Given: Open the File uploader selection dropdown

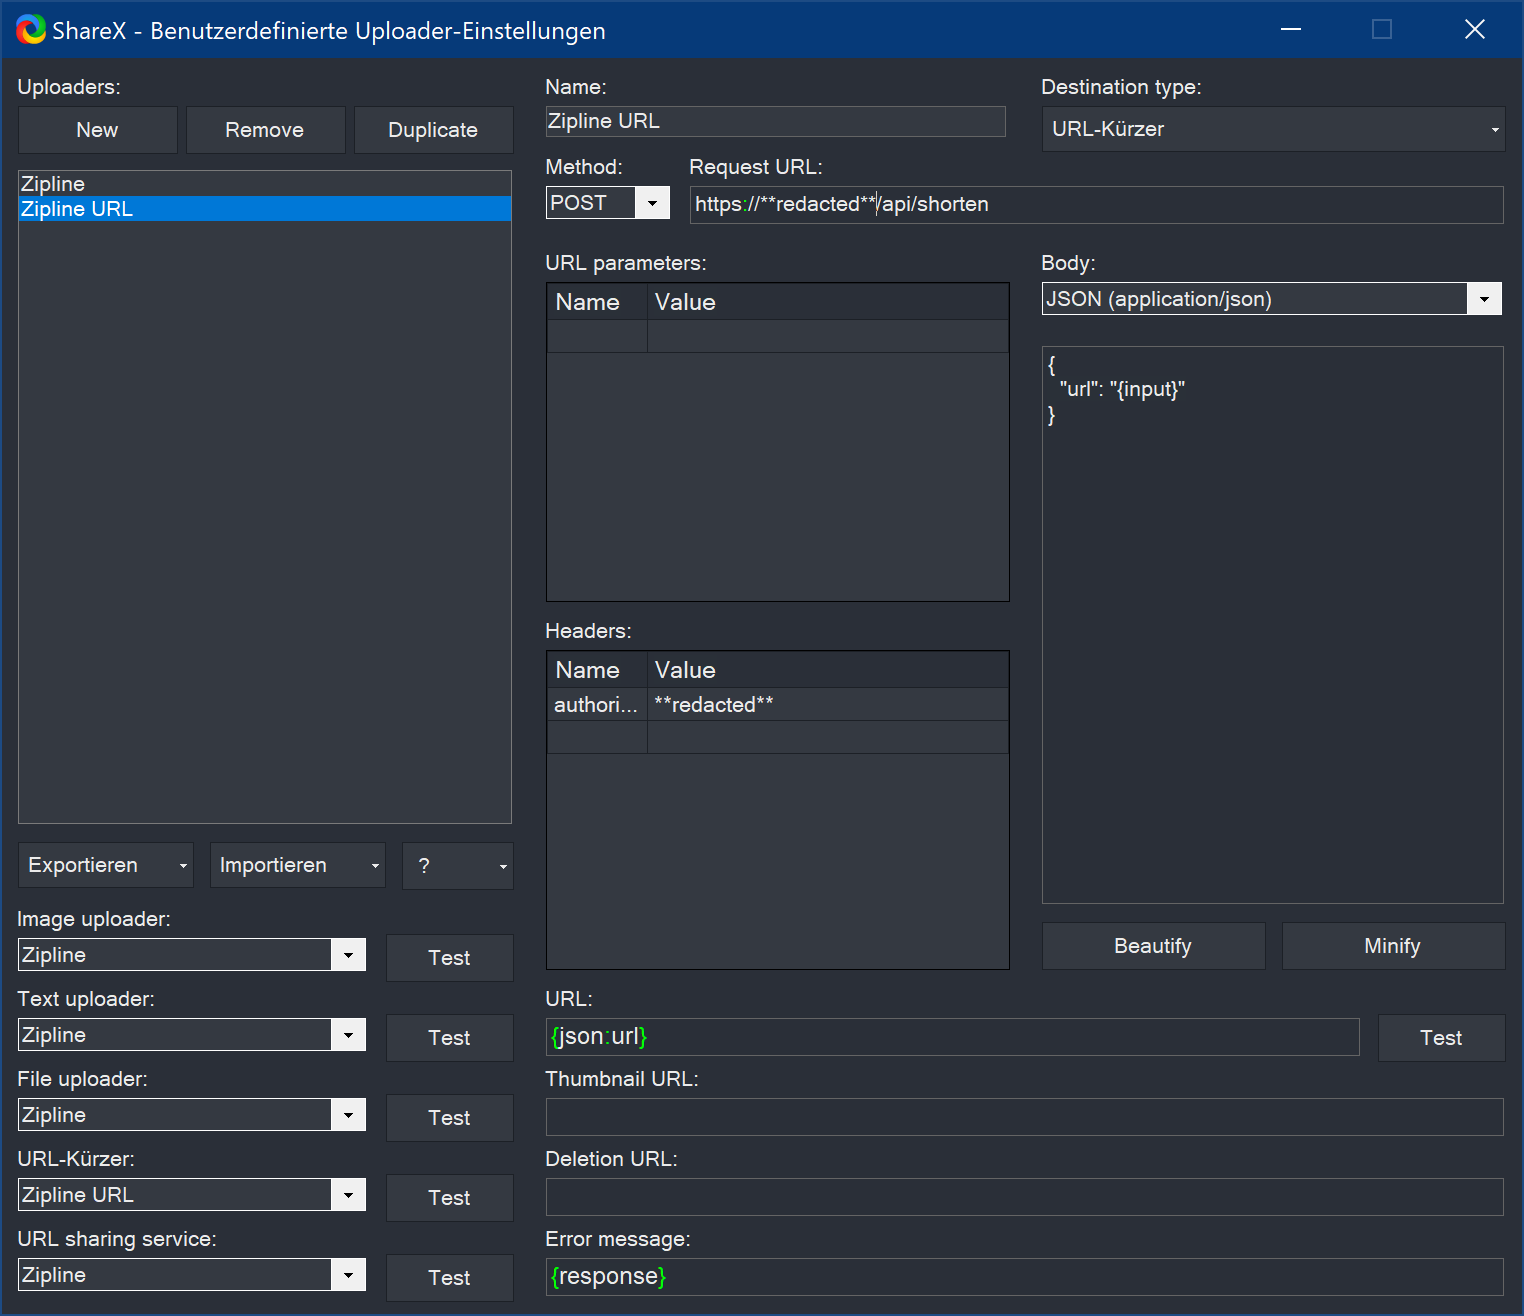Looking at the screenshot, I should tap(349, 1115).
